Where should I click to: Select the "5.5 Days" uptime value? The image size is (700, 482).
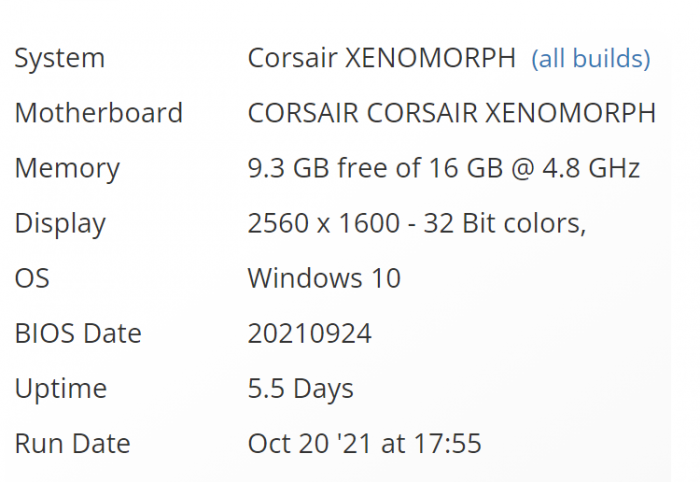300,388
